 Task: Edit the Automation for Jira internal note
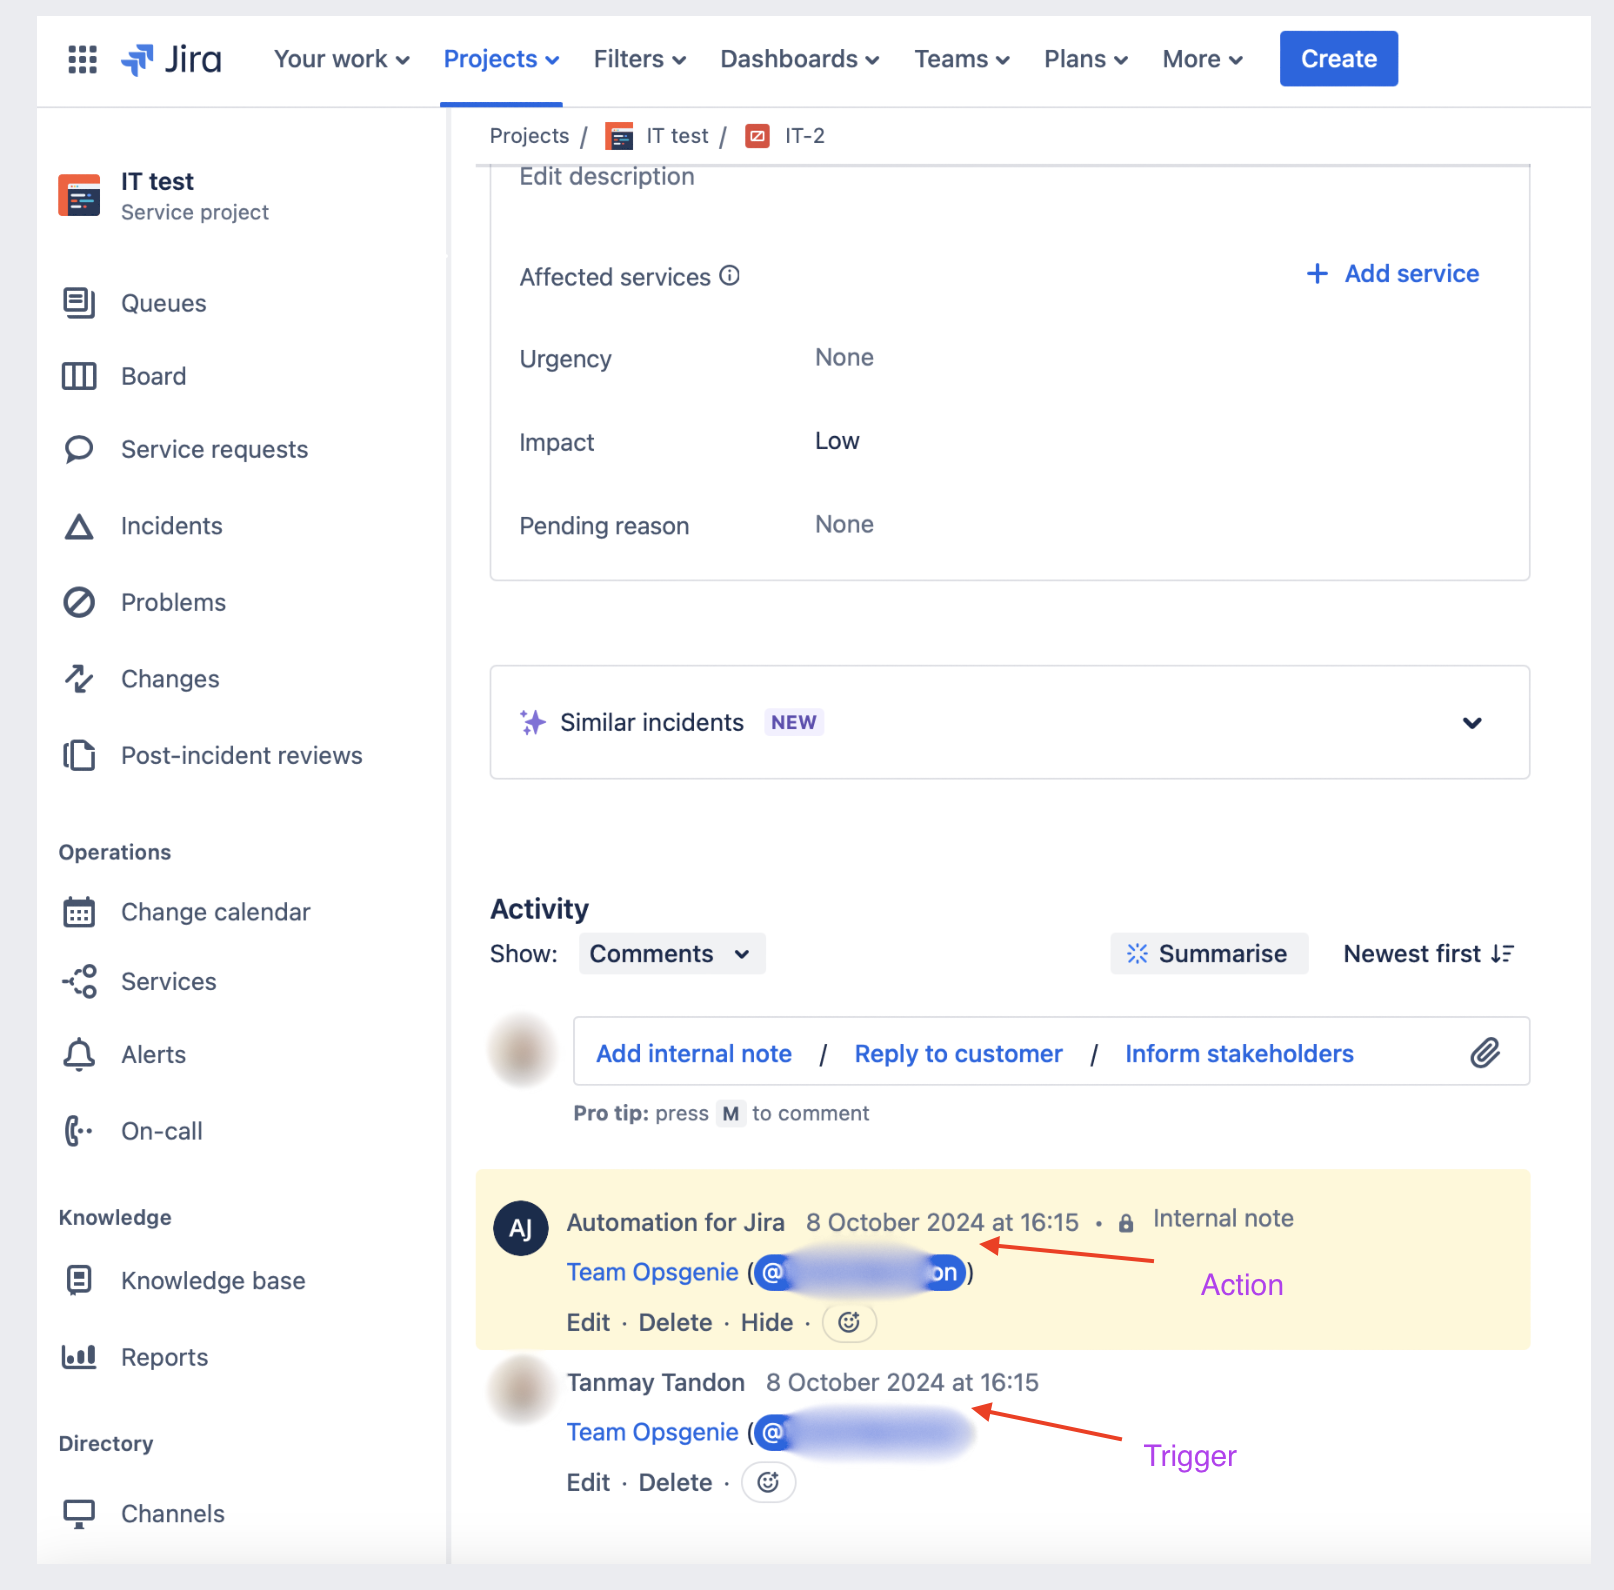click(588, 1322)
